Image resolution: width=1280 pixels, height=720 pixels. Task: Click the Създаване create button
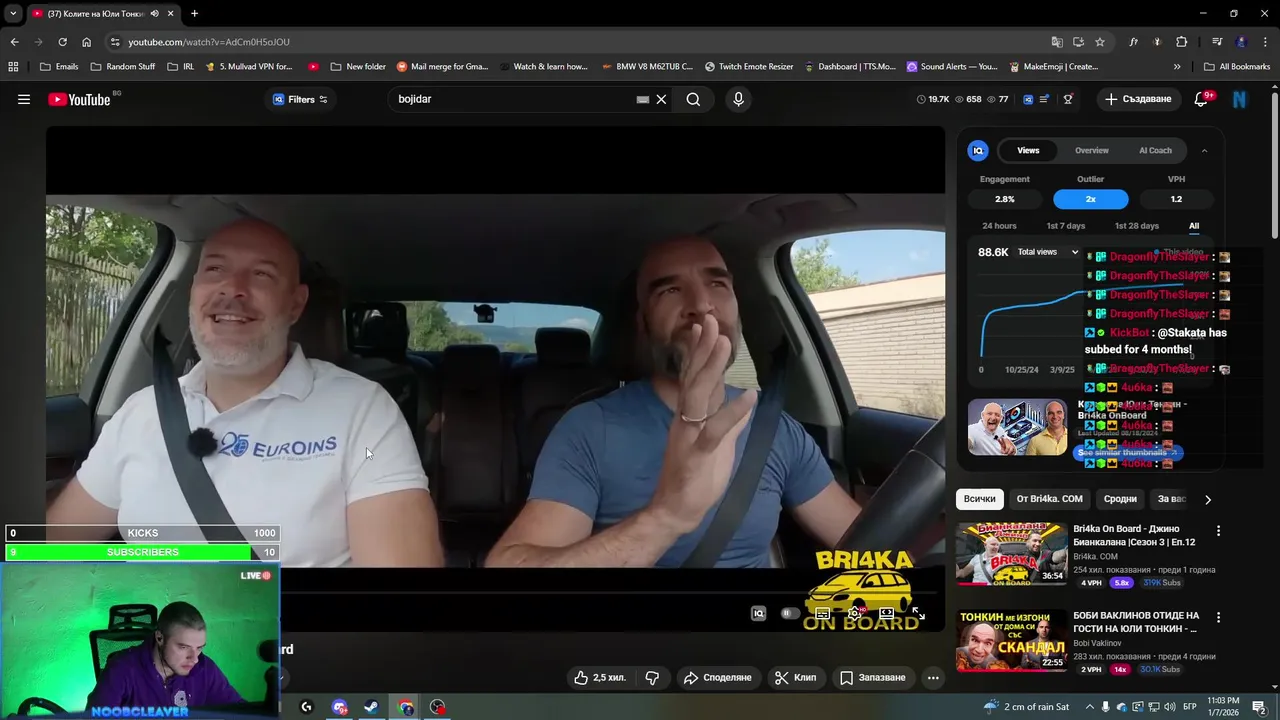tap(1137, 99)
